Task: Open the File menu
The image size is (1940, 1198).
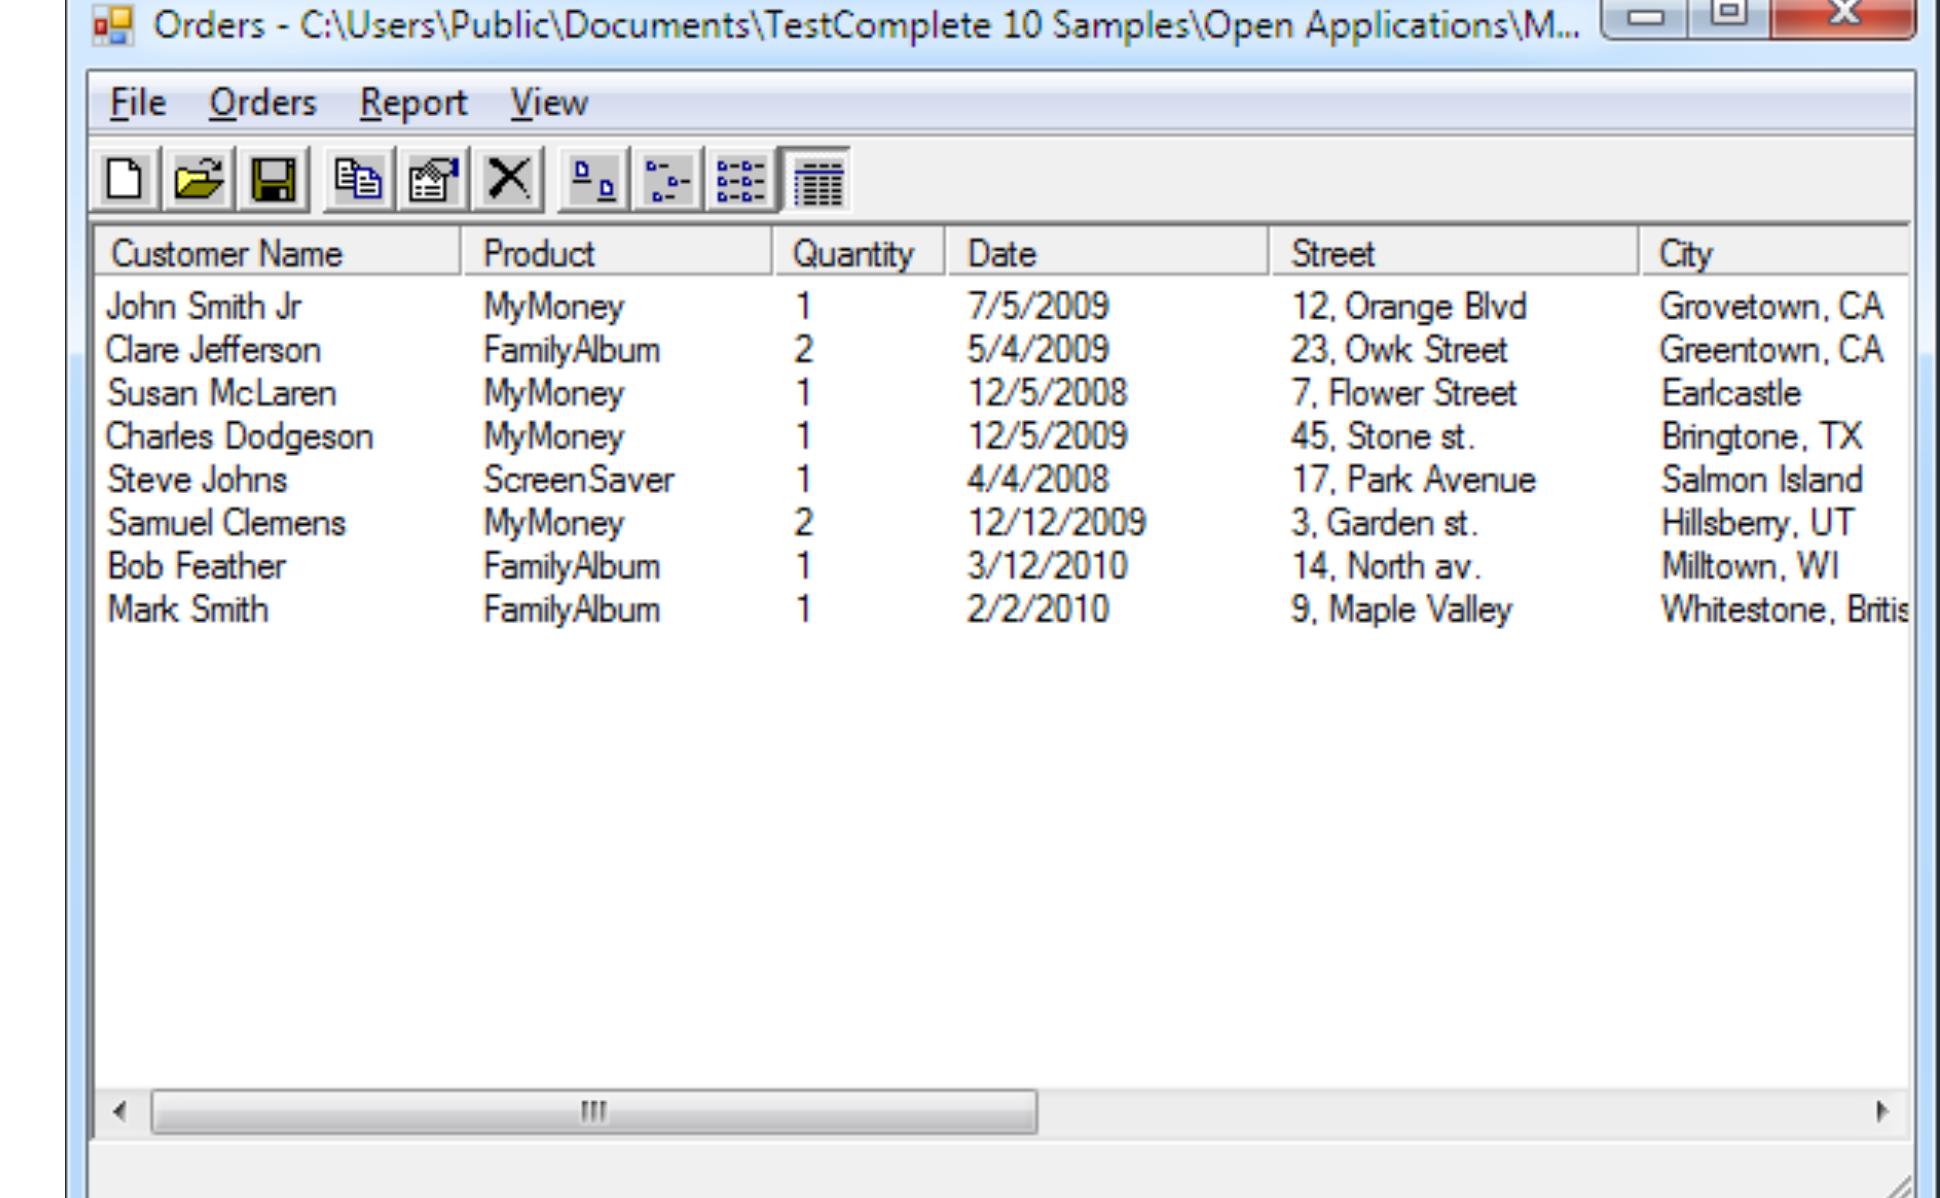Action: pyautogui.click(x=137, y=103)
